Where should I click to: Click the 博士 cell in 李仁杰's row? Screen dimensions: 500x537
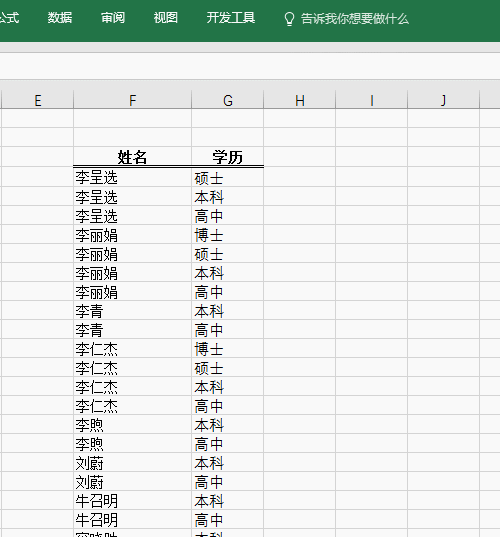pyautogui.click(x=228, y=349)
